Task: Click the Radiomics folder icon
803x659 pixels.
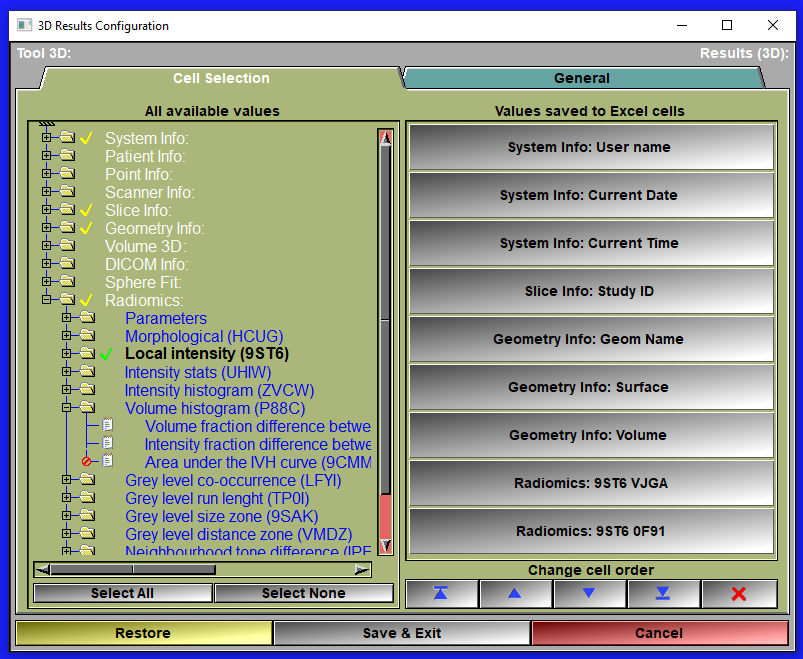Action: [67, 299]
